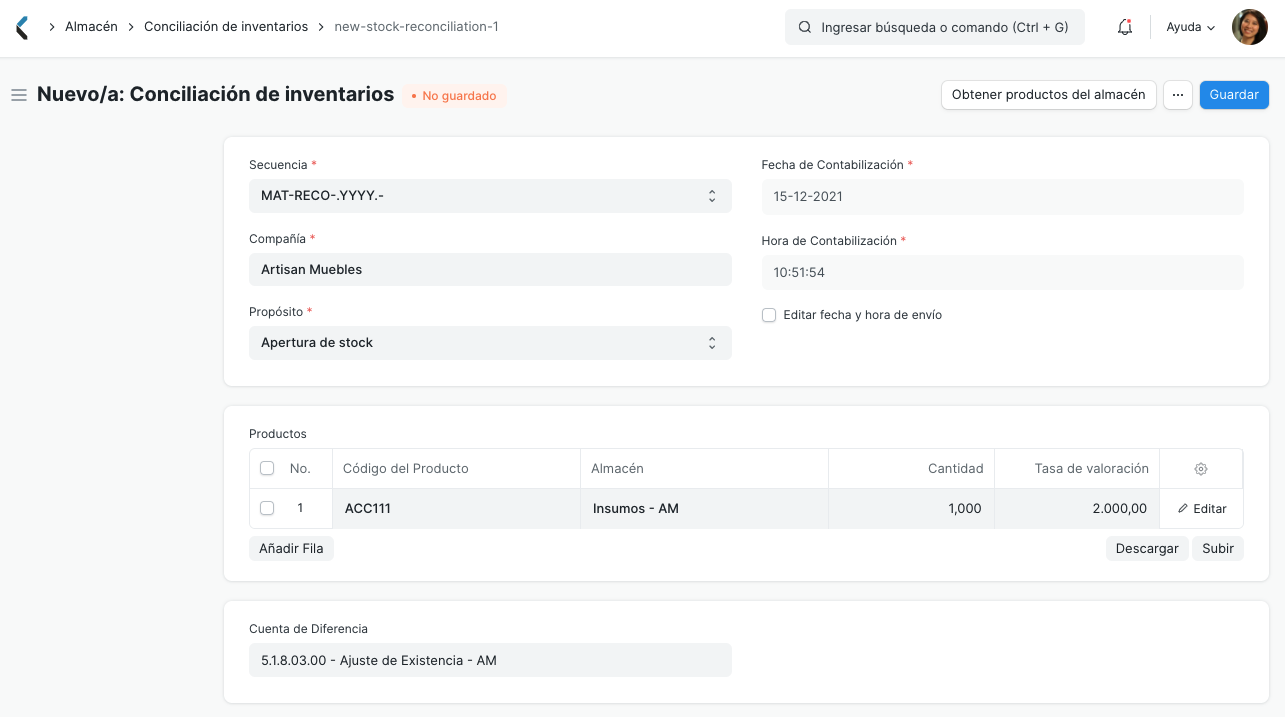Open the Secuencia dropdown

coord(490,196)
